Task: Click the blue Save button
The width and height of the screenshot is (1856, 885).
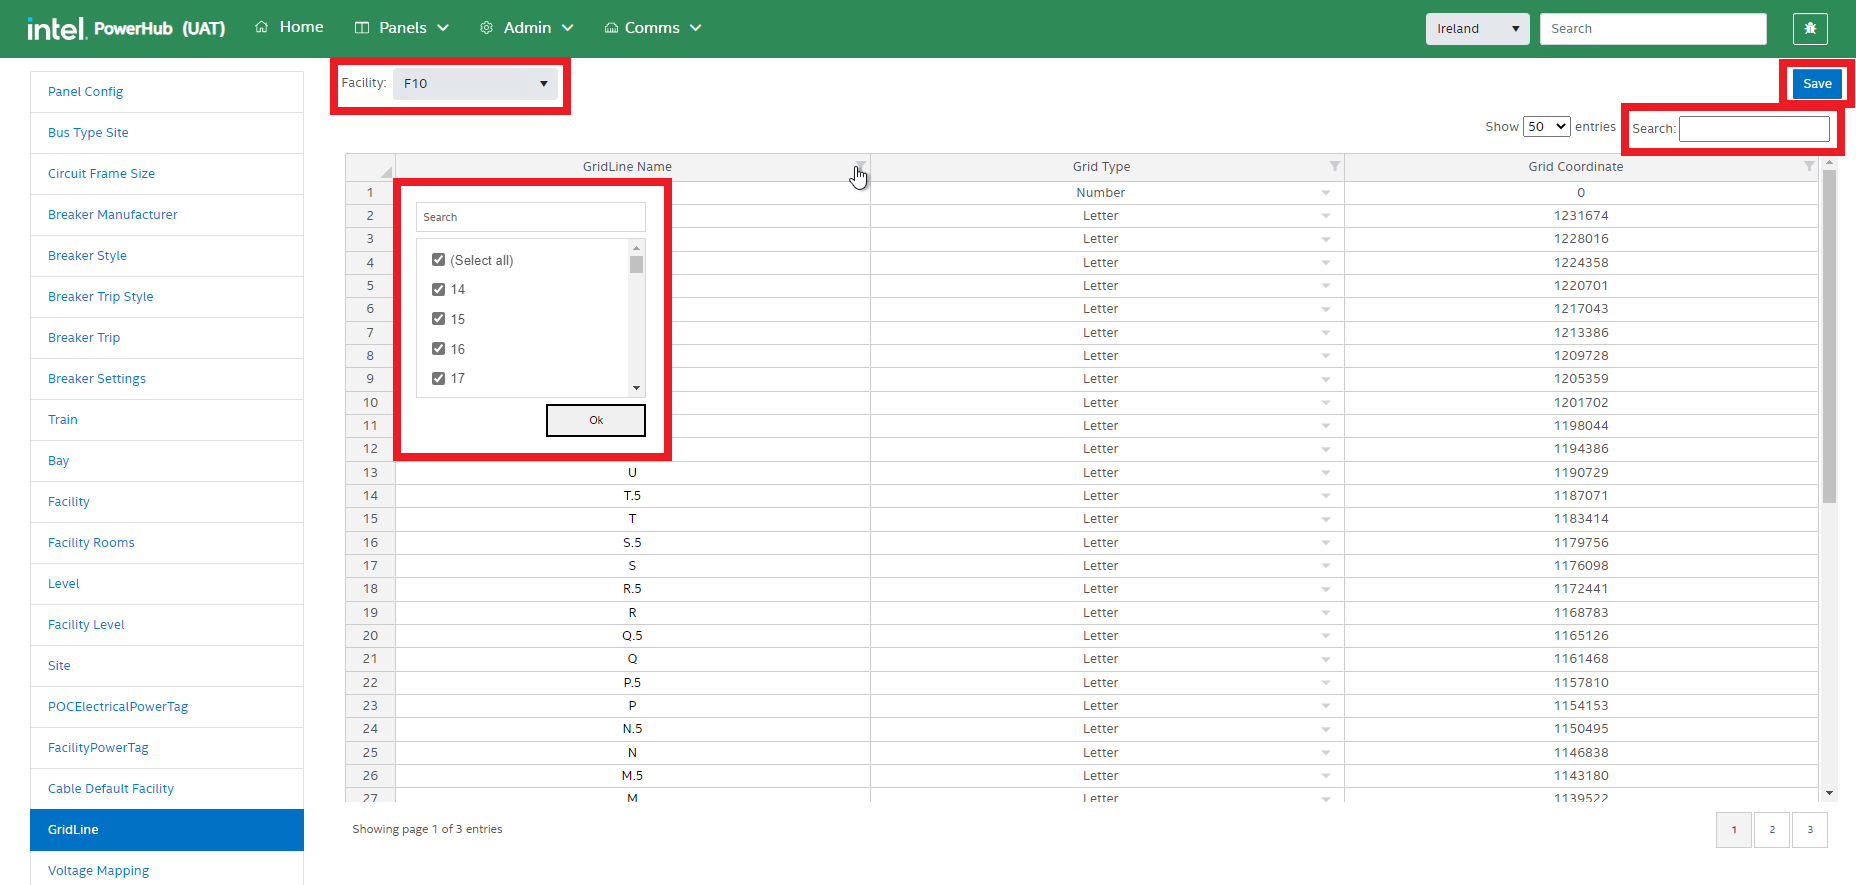Action: pyautogui.click(x=1816, y=84)
